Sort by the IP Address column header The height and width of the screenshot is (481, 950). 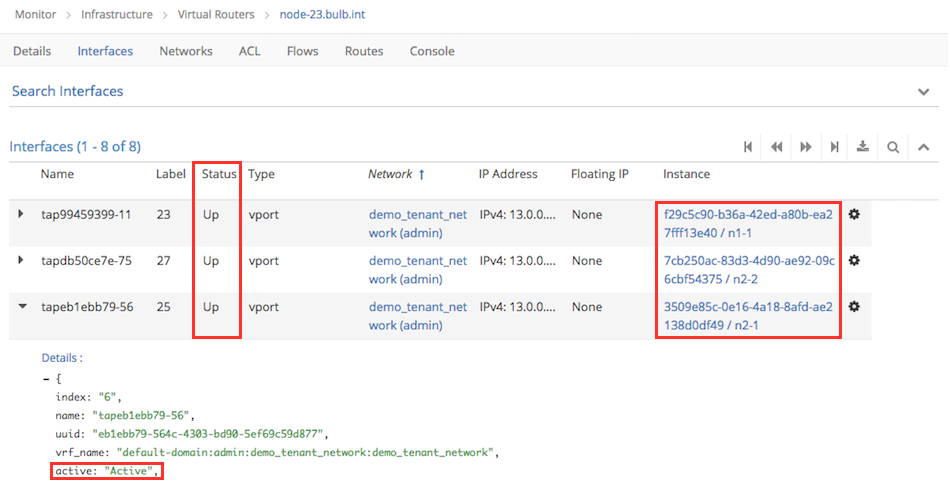(x=508, y=174)
